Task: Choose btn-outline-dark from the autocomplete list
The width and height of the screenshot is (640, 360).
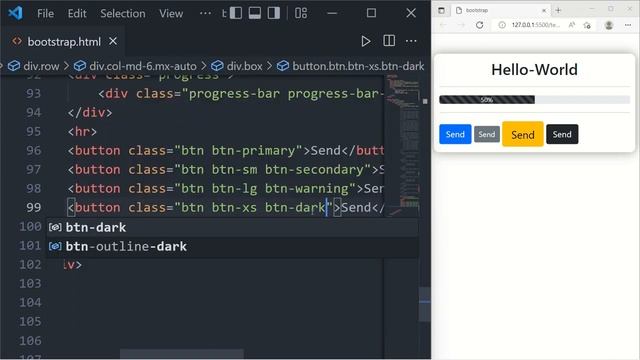Action: coord(233,247)
